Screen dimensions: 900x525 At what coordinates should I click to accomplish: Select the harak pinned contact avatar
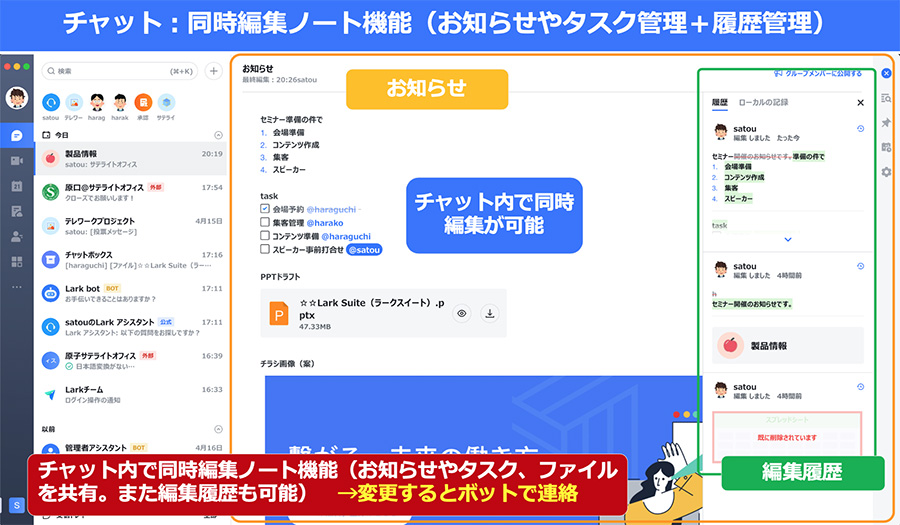[120, 103]
